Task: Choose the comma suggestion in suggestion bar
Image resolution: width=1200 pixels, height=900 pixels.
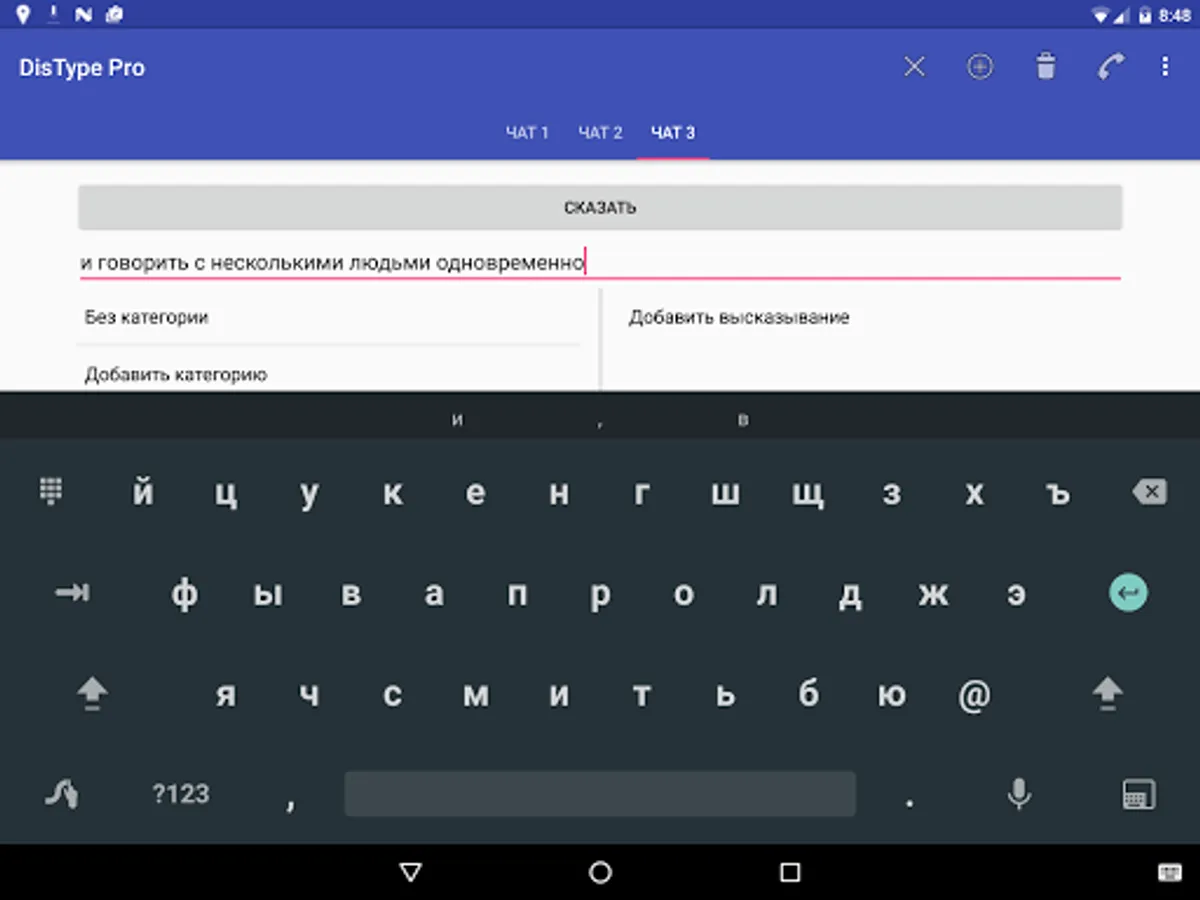Action: click(x=600, y=422)
